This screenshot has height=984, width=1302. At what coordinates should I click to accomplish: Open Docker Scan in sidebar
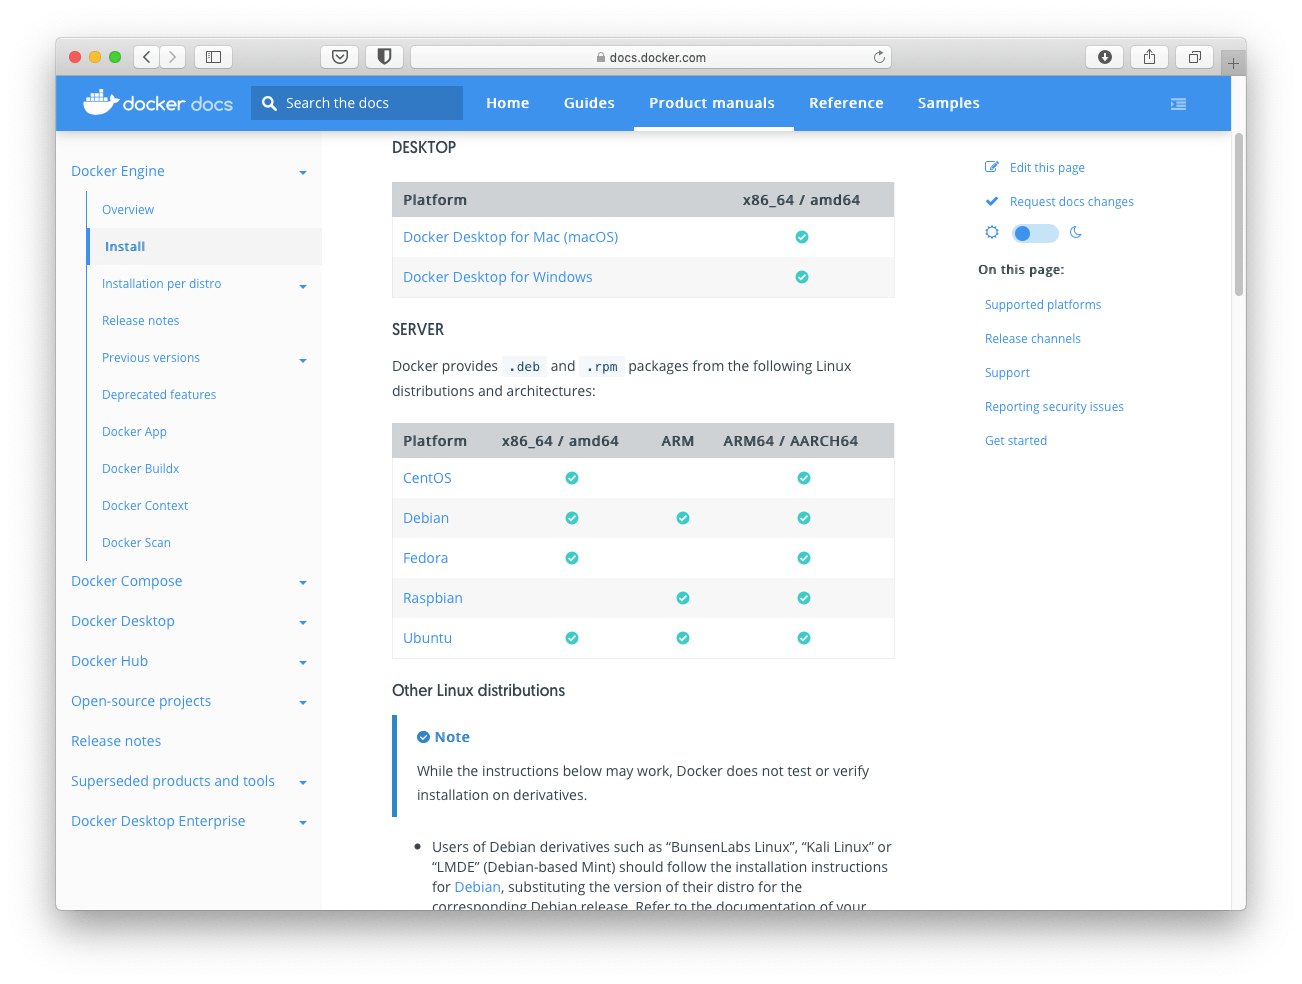(136, 543)
